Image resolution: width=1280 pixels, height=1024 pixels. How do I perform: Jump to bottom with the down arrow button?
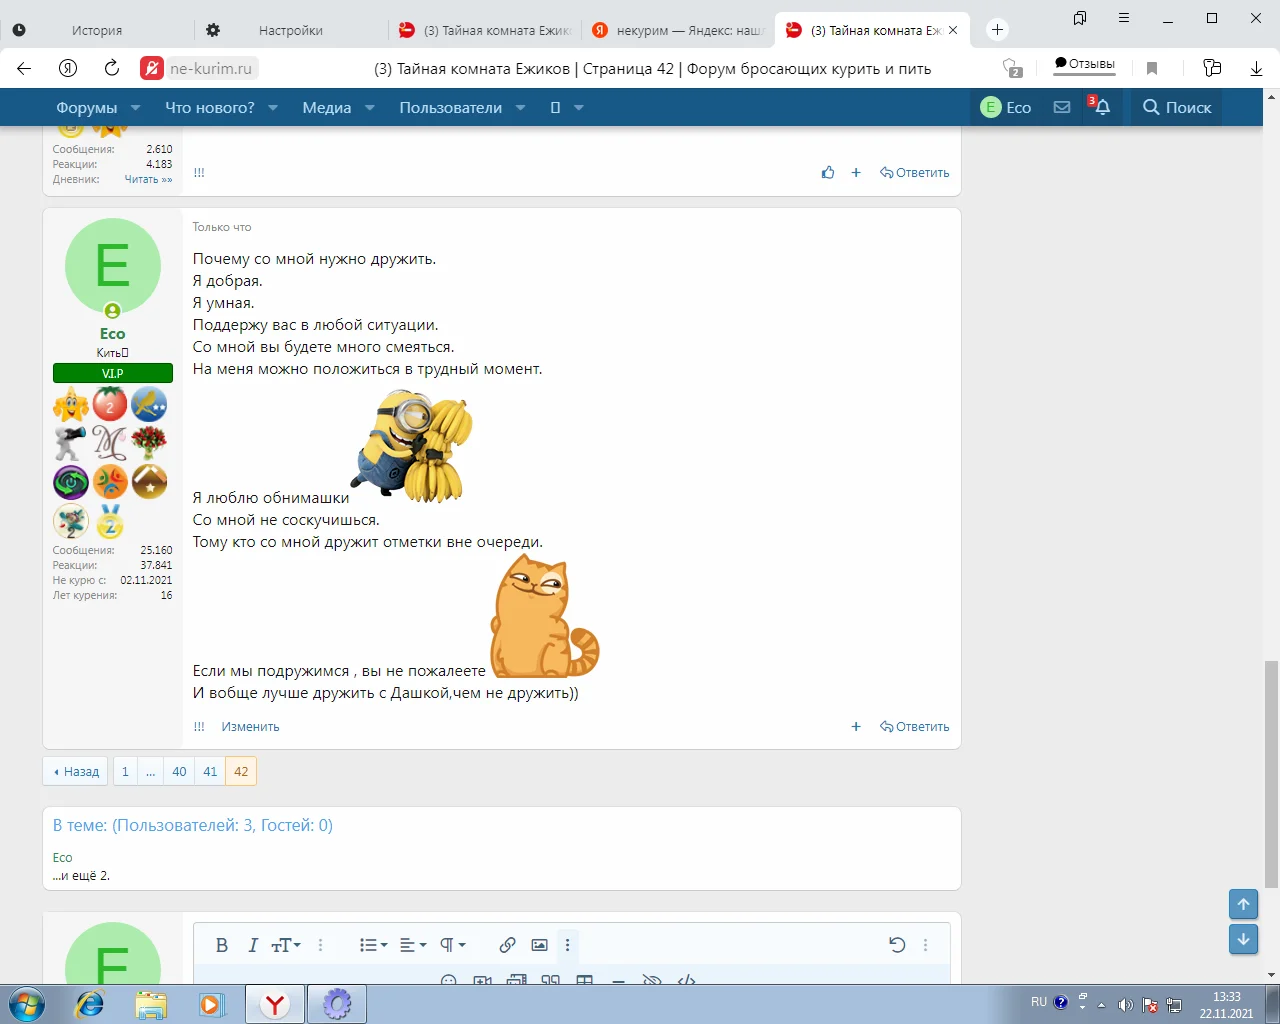coord(1243,939)
